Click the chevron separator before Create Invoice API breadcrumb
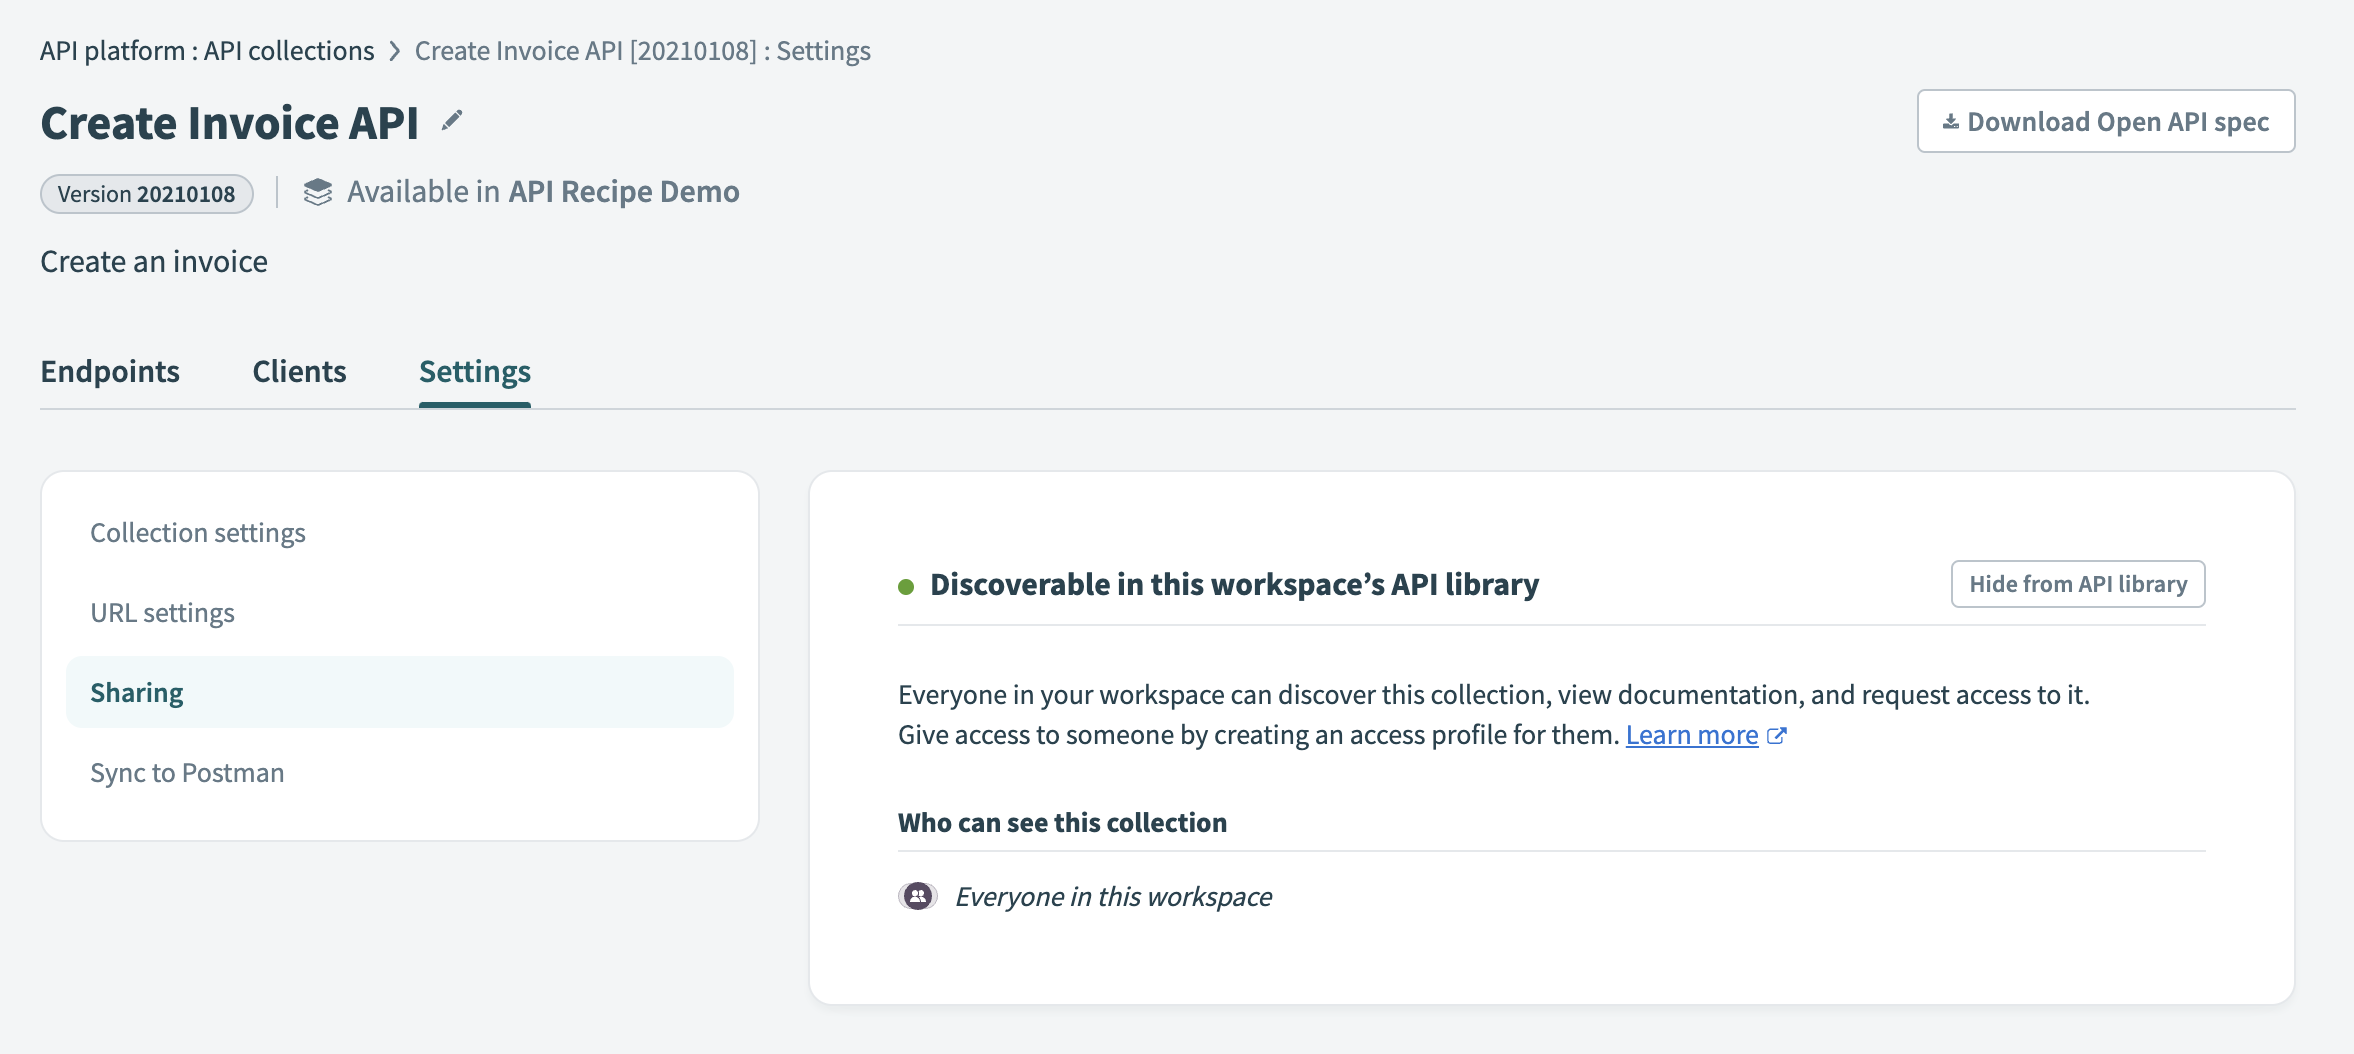2354x1054 pixels. point(392,50)
